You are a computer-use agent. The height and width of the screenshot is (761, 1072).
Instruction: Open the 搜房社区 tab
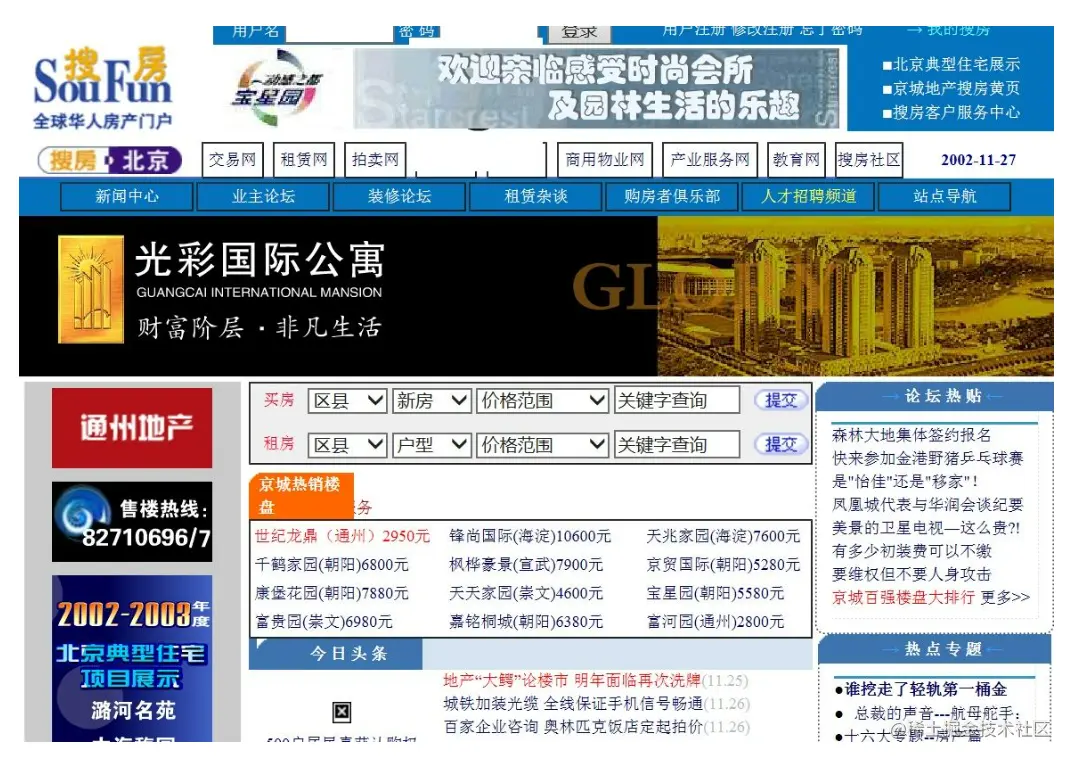[869, 160]
